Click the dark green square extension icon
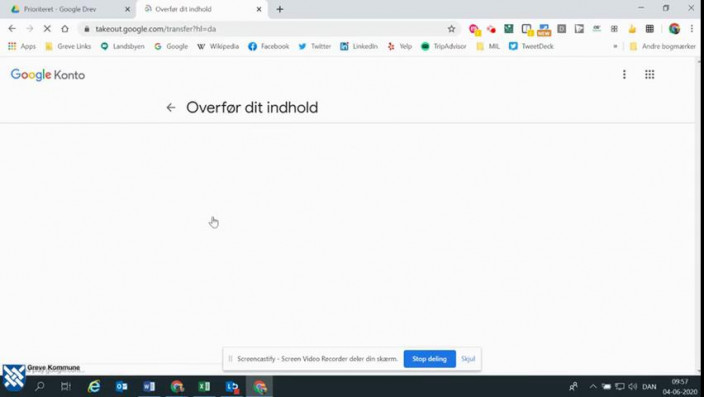 pos(508,29)
